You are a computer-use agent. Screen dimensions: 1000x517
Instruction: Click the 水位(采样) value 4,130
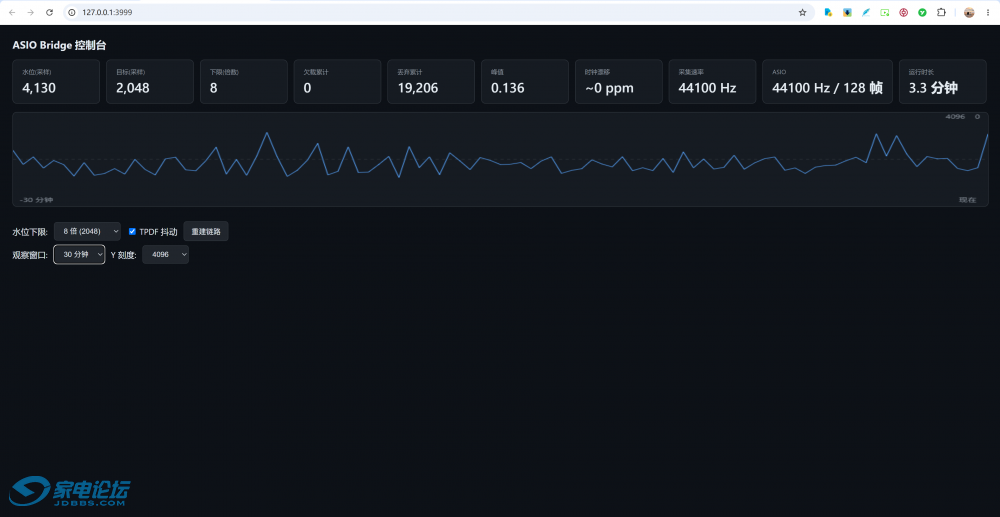tap(39, 88)
